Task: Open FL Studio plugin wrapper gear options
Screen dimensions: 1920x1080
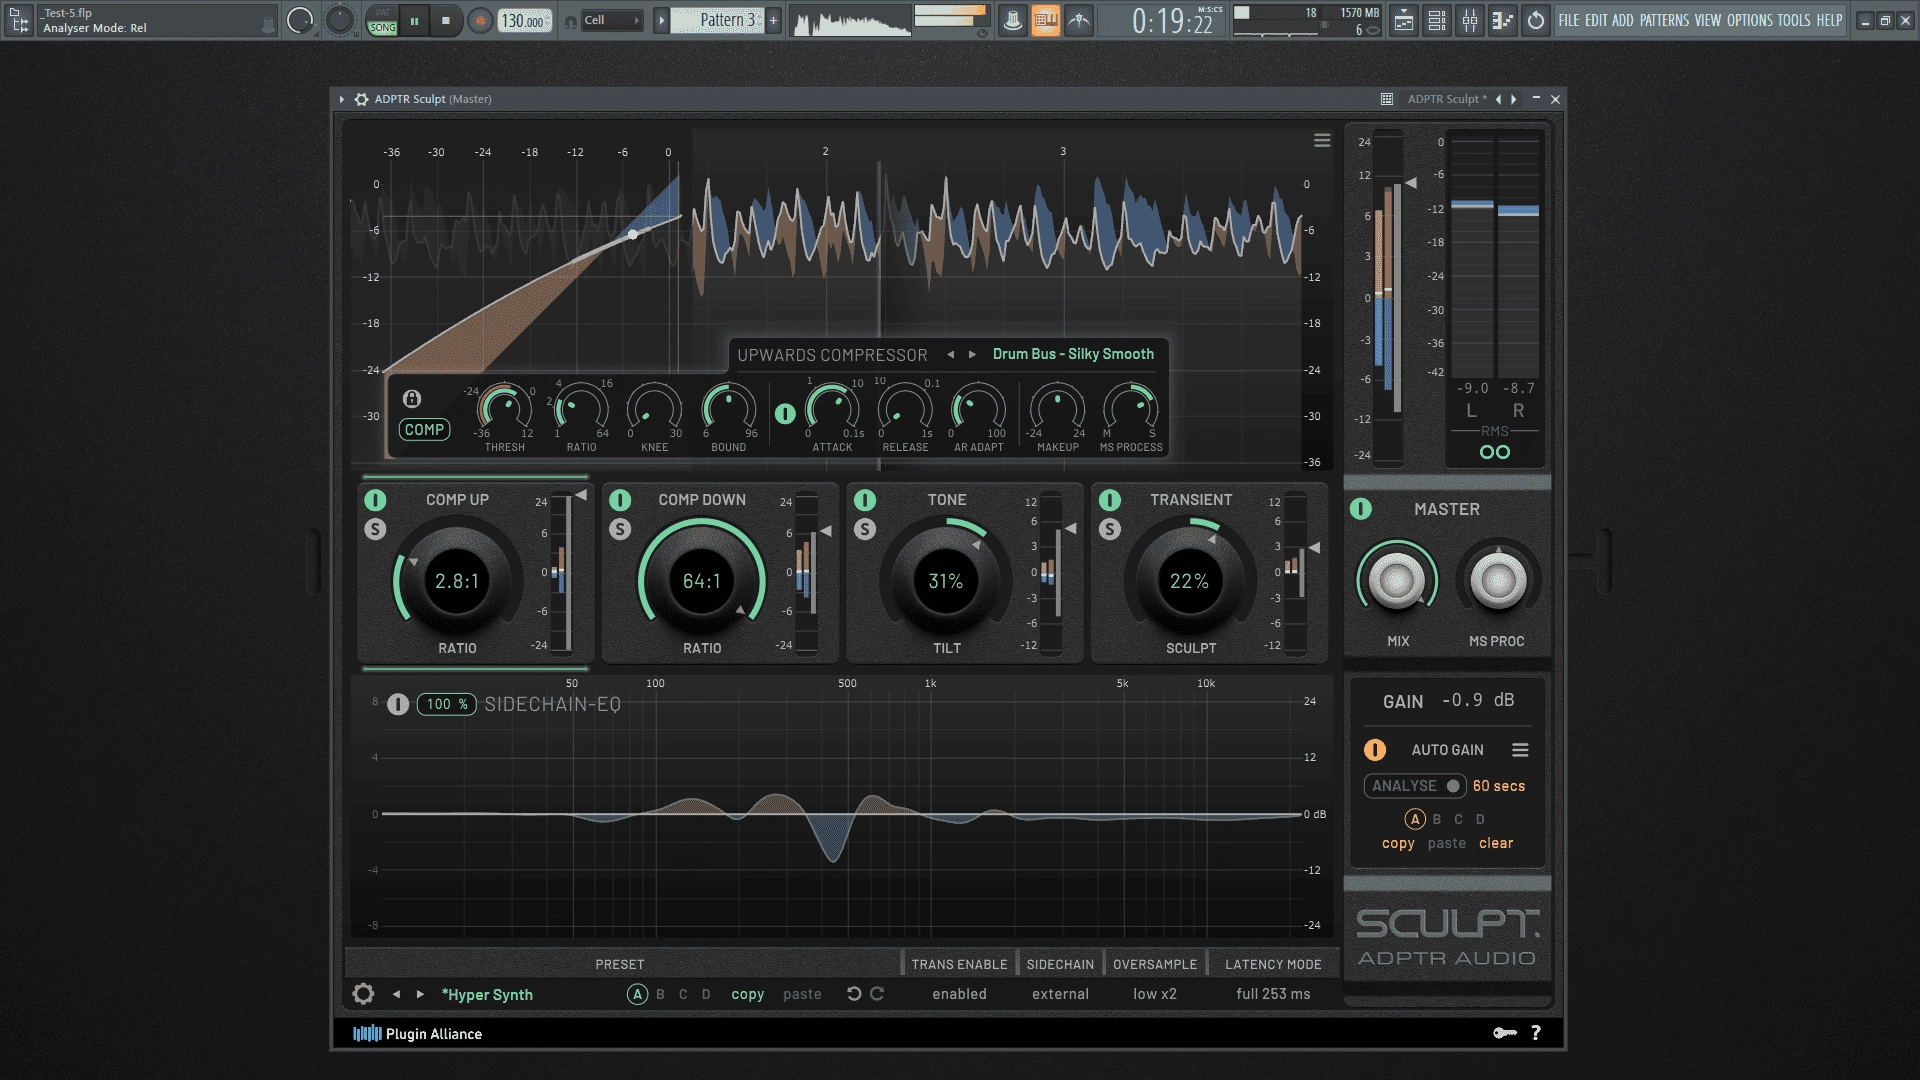Action: (x=361, y=99)
